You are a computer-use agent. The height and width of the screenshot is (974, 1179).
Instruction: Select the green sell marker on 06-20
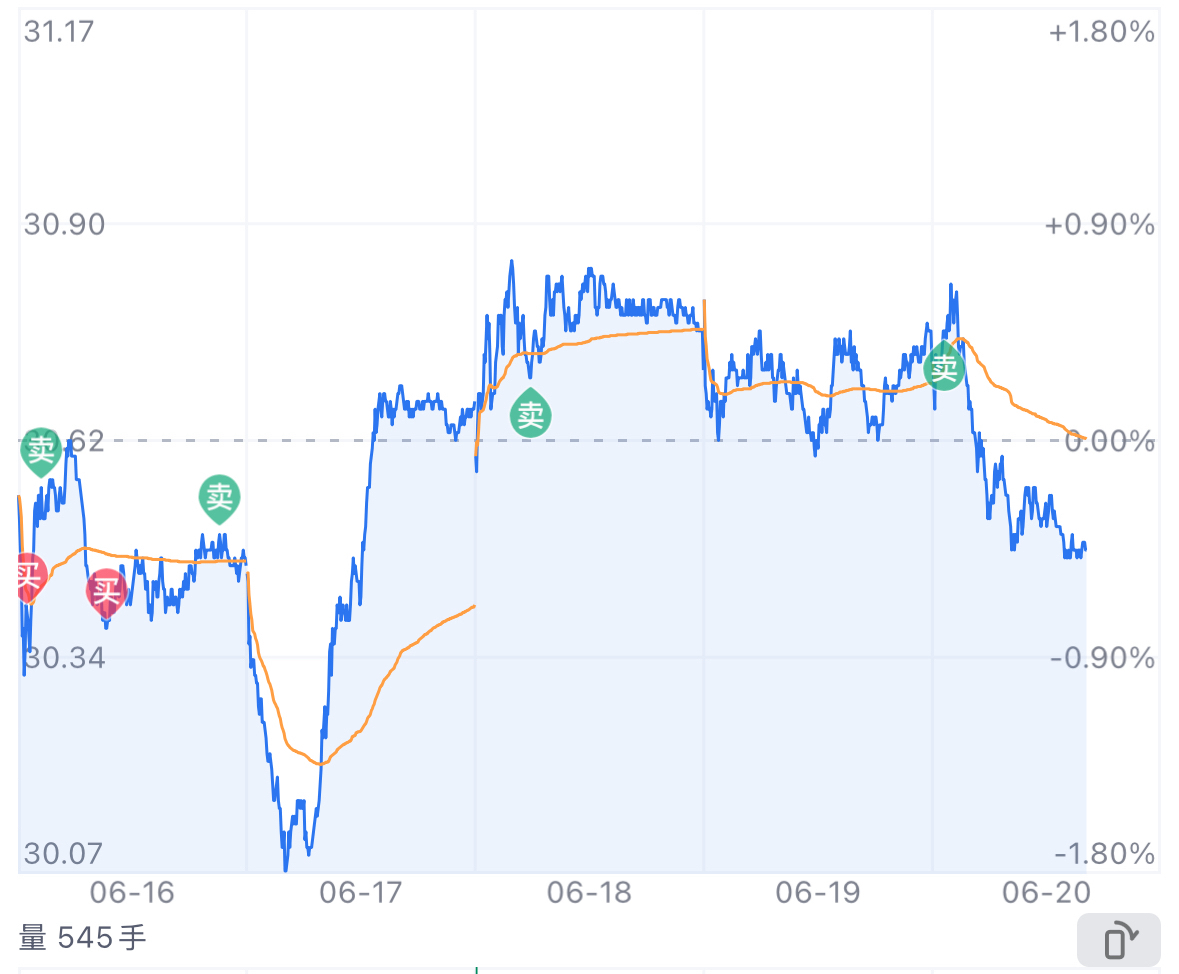(x=944, y=366)
